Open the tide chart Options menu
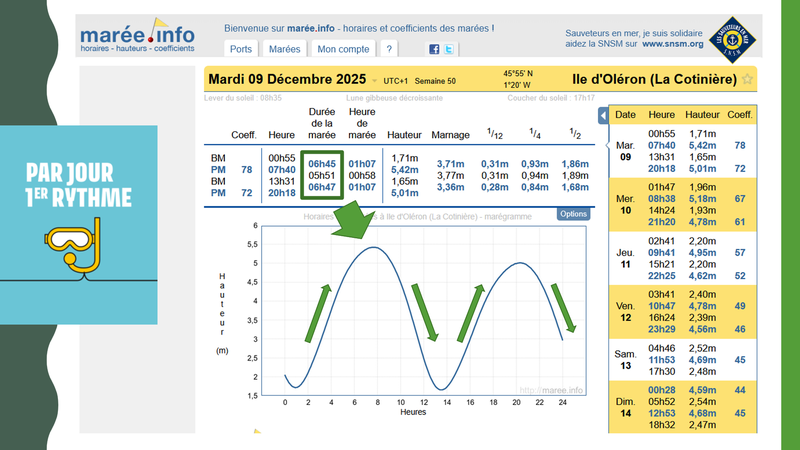The image size is (800, 450). pos(573,213)
